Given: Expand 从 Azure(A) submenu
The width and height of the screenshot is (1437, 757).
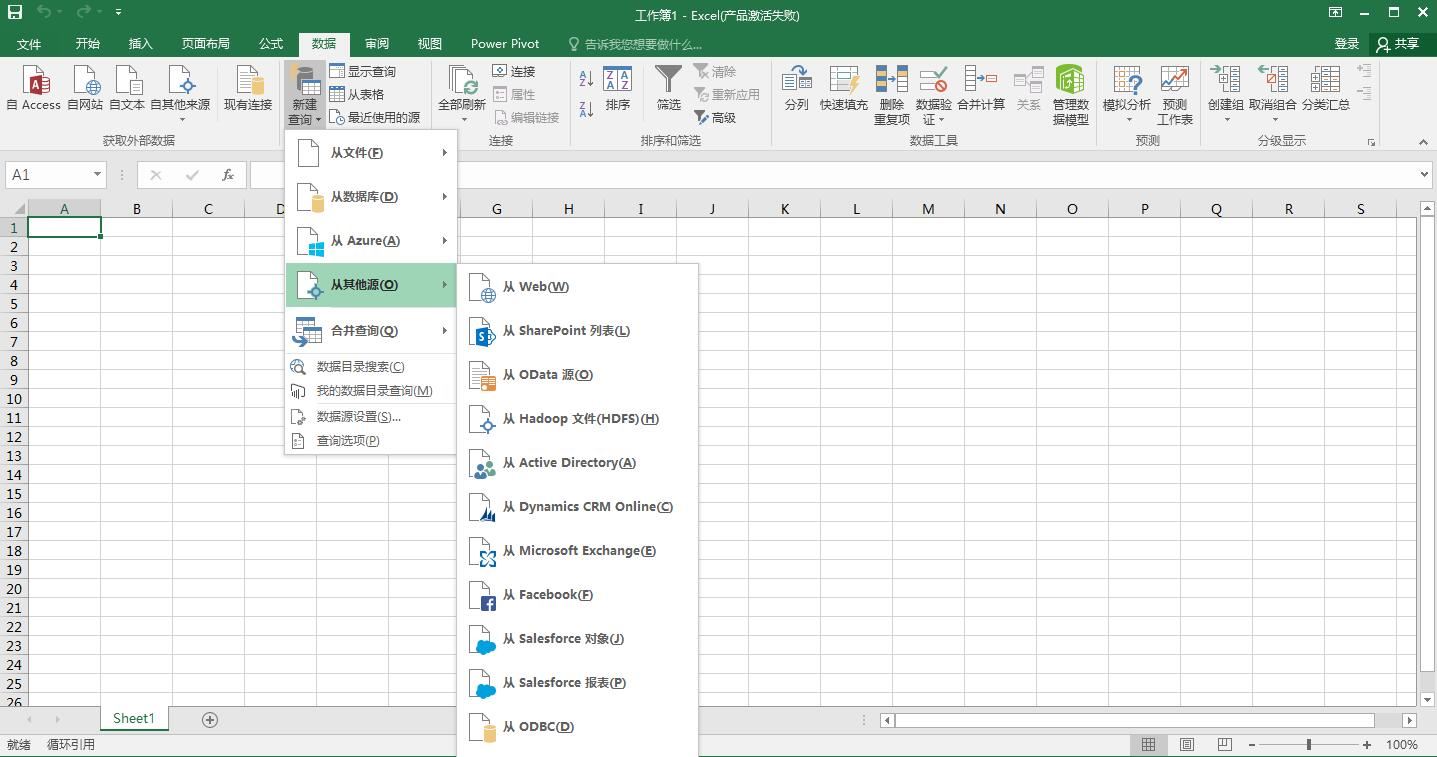Looking at the screenshot, I should 371,241.
